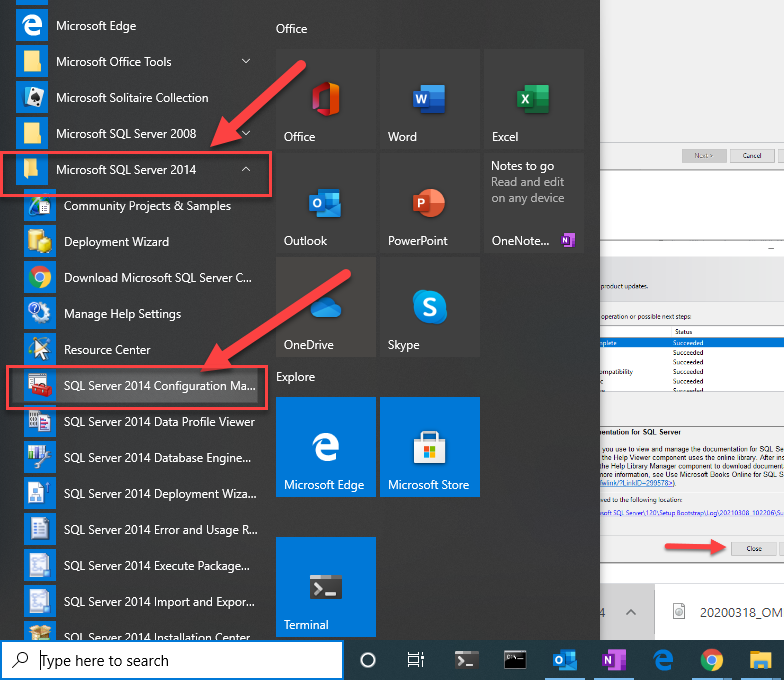
Task: Open Resource Center
Action: [140, 350]
